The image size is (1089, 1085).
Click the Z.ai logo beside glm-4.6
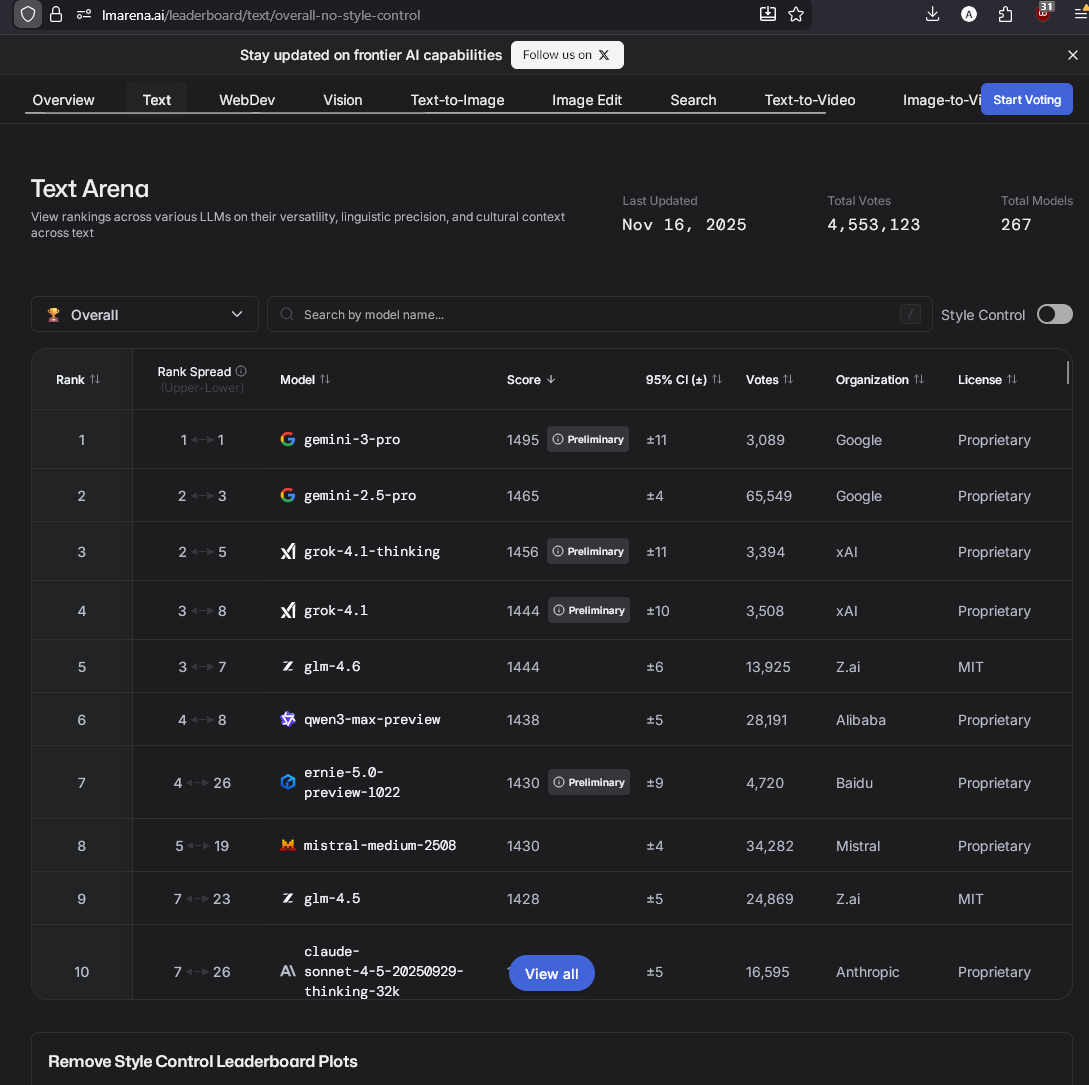coord(288,666)
